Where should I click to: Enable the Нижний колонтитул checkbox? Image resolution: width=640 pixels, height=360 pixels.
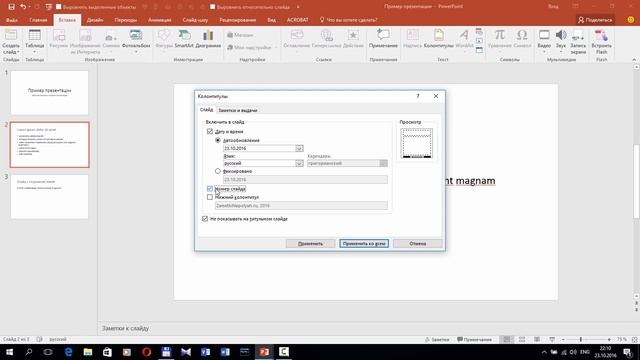210,197
